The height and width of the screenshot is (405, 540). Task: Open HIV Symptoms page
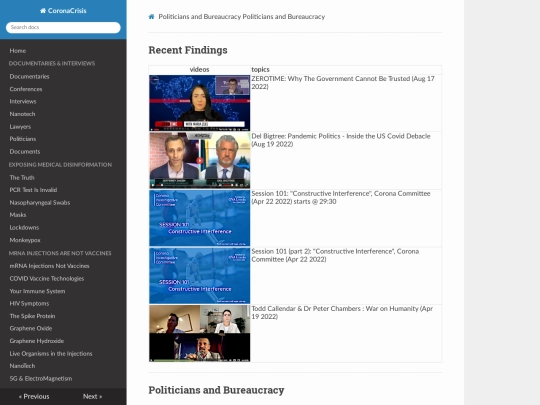(x=29, y=303)
